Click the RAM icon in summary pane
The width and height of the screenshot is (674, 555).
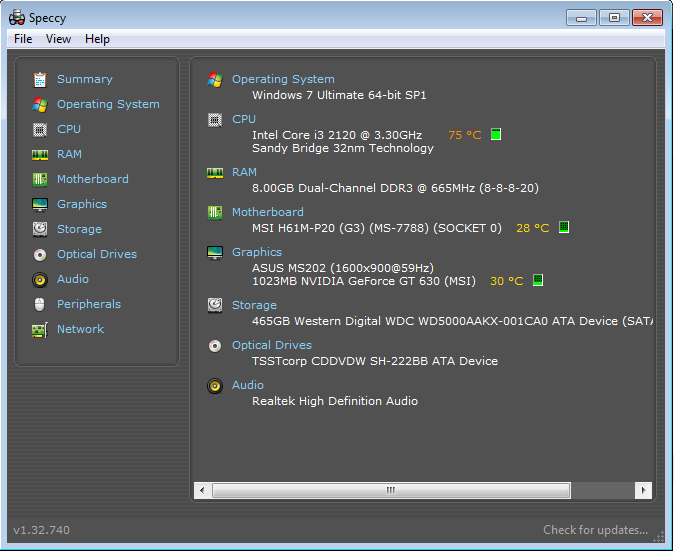pyautogui.click(x=215, y=173)
